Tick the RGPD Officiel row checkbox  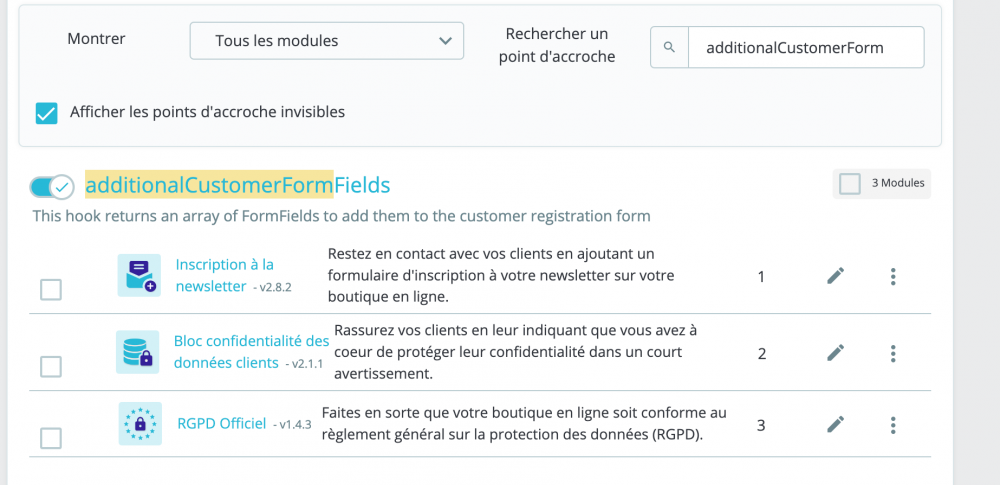pos(50,438)
